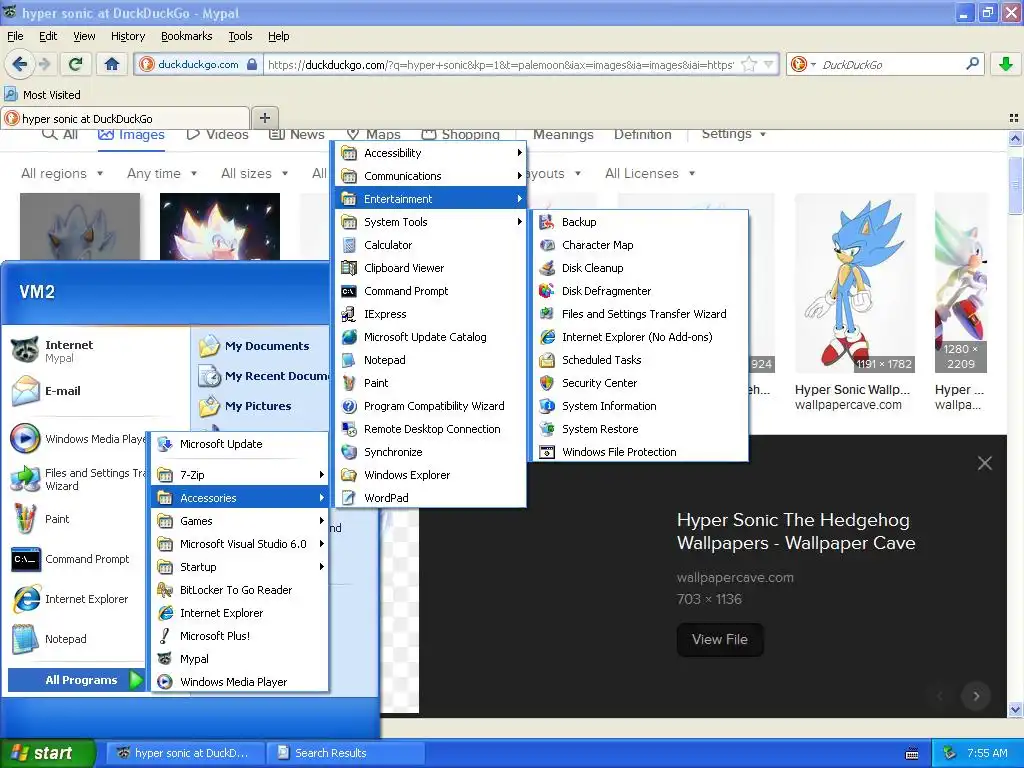
Task: Expand the Communications submenu
Action: pos(430,176)
